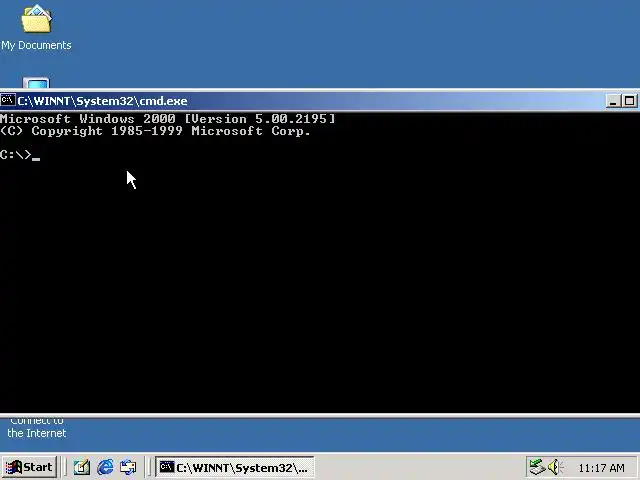Select the C:\WINNT\System32 taskbar button
The height and width of the screenshot is (480, 640).
(235, 467)
